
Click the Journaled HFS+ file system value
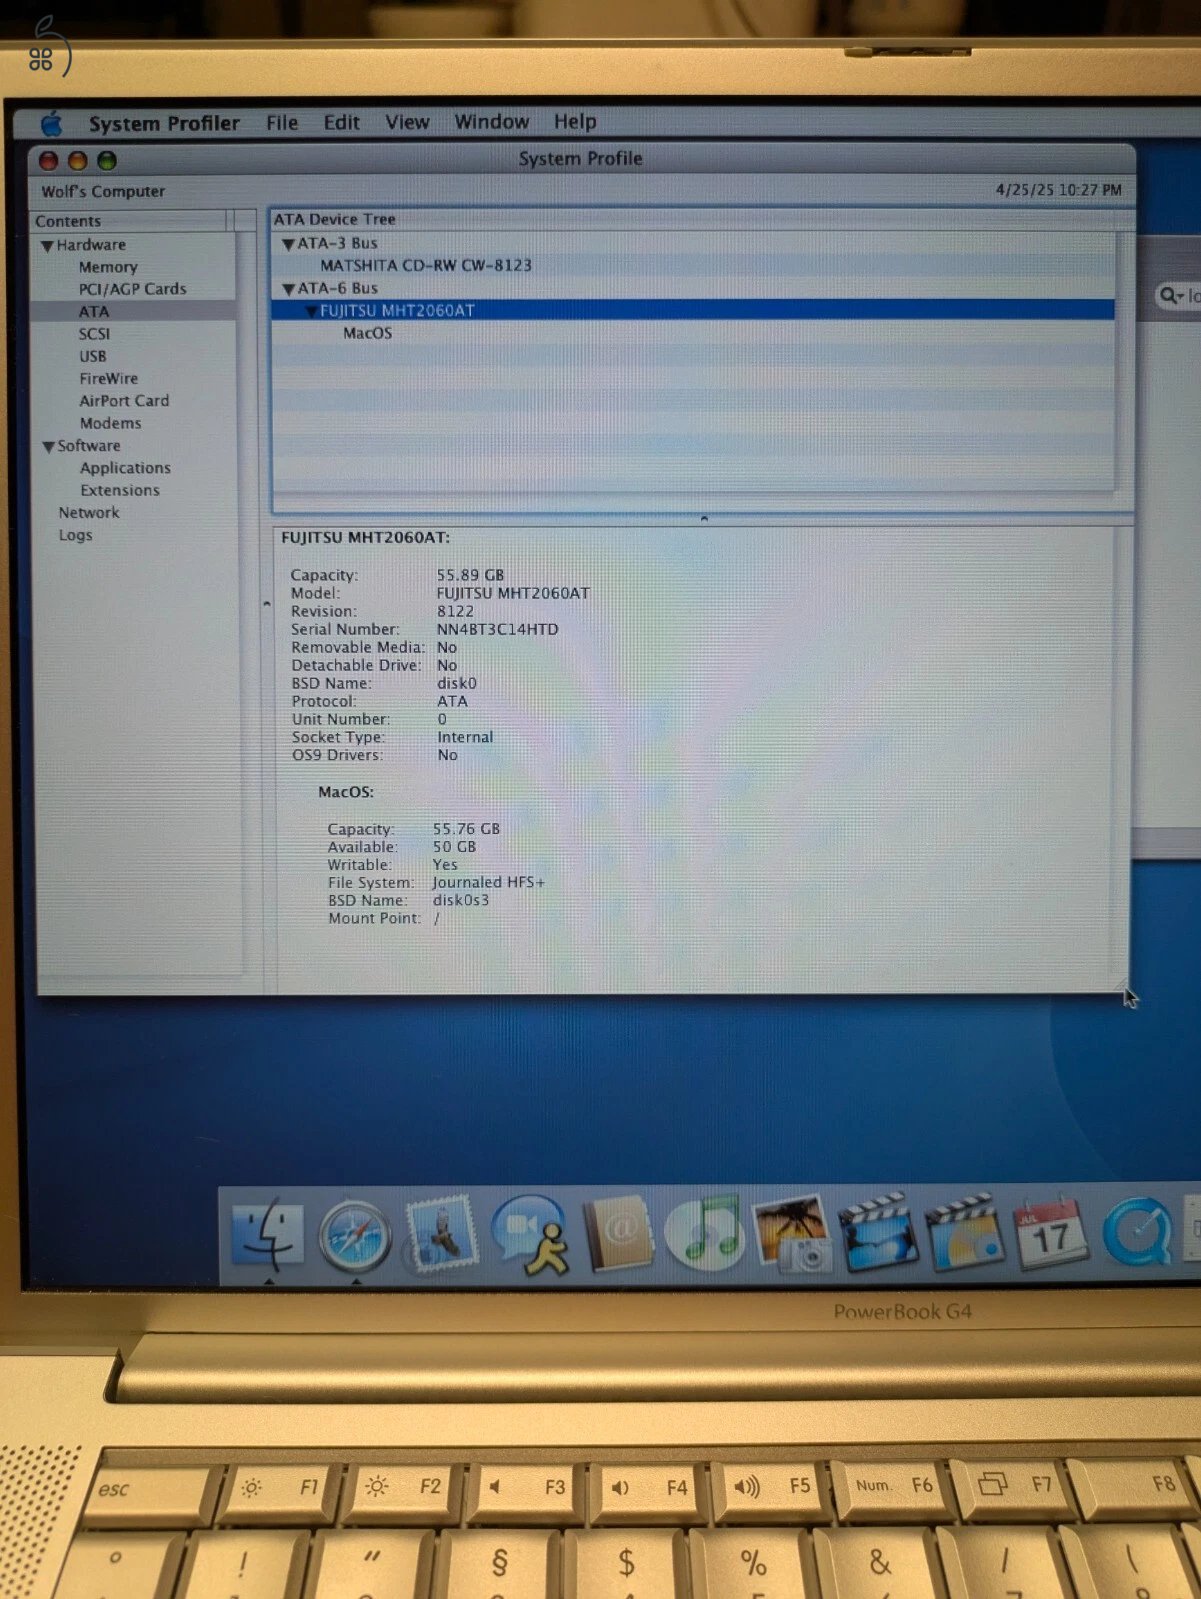click(x=488, y=882)
